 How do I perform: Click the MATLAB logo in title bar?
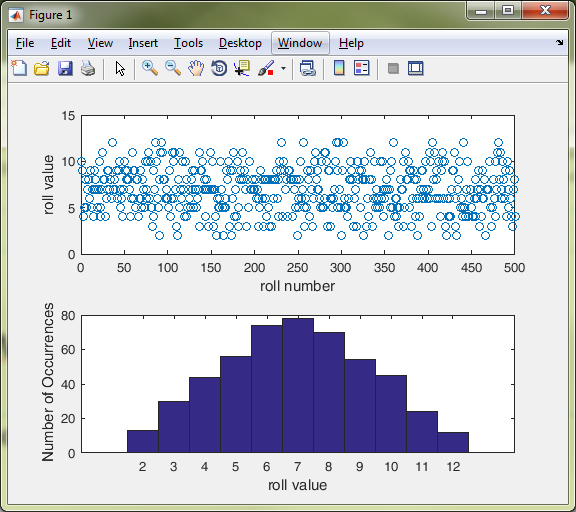[16, 15]
